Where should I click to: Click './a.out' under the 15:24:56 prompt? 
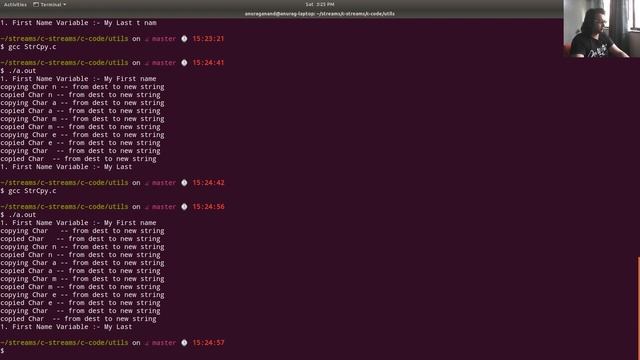pos(22,215)
